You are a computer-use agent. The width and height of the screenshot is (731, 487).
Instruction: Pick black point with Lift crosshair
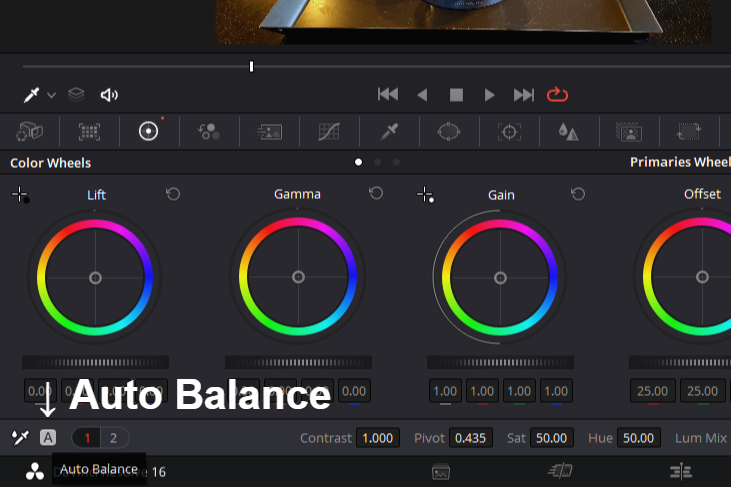click(x=21, y=195)
